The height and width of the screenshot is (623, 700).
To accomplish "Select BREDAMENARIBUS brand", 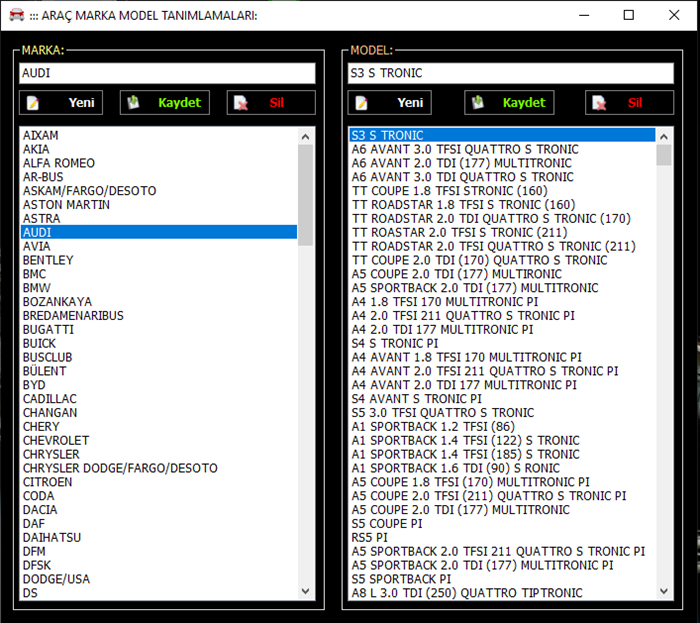I will pos(159,316).
